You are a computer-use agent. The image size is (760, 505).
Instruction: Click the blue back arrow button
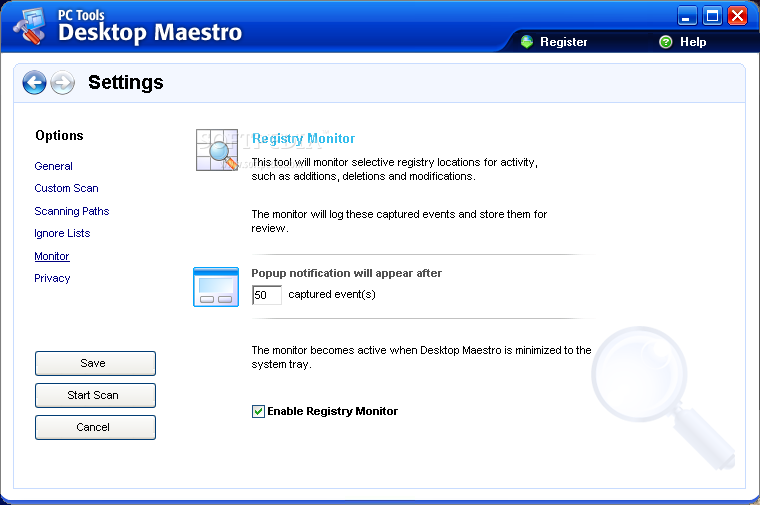click(34, 82)
